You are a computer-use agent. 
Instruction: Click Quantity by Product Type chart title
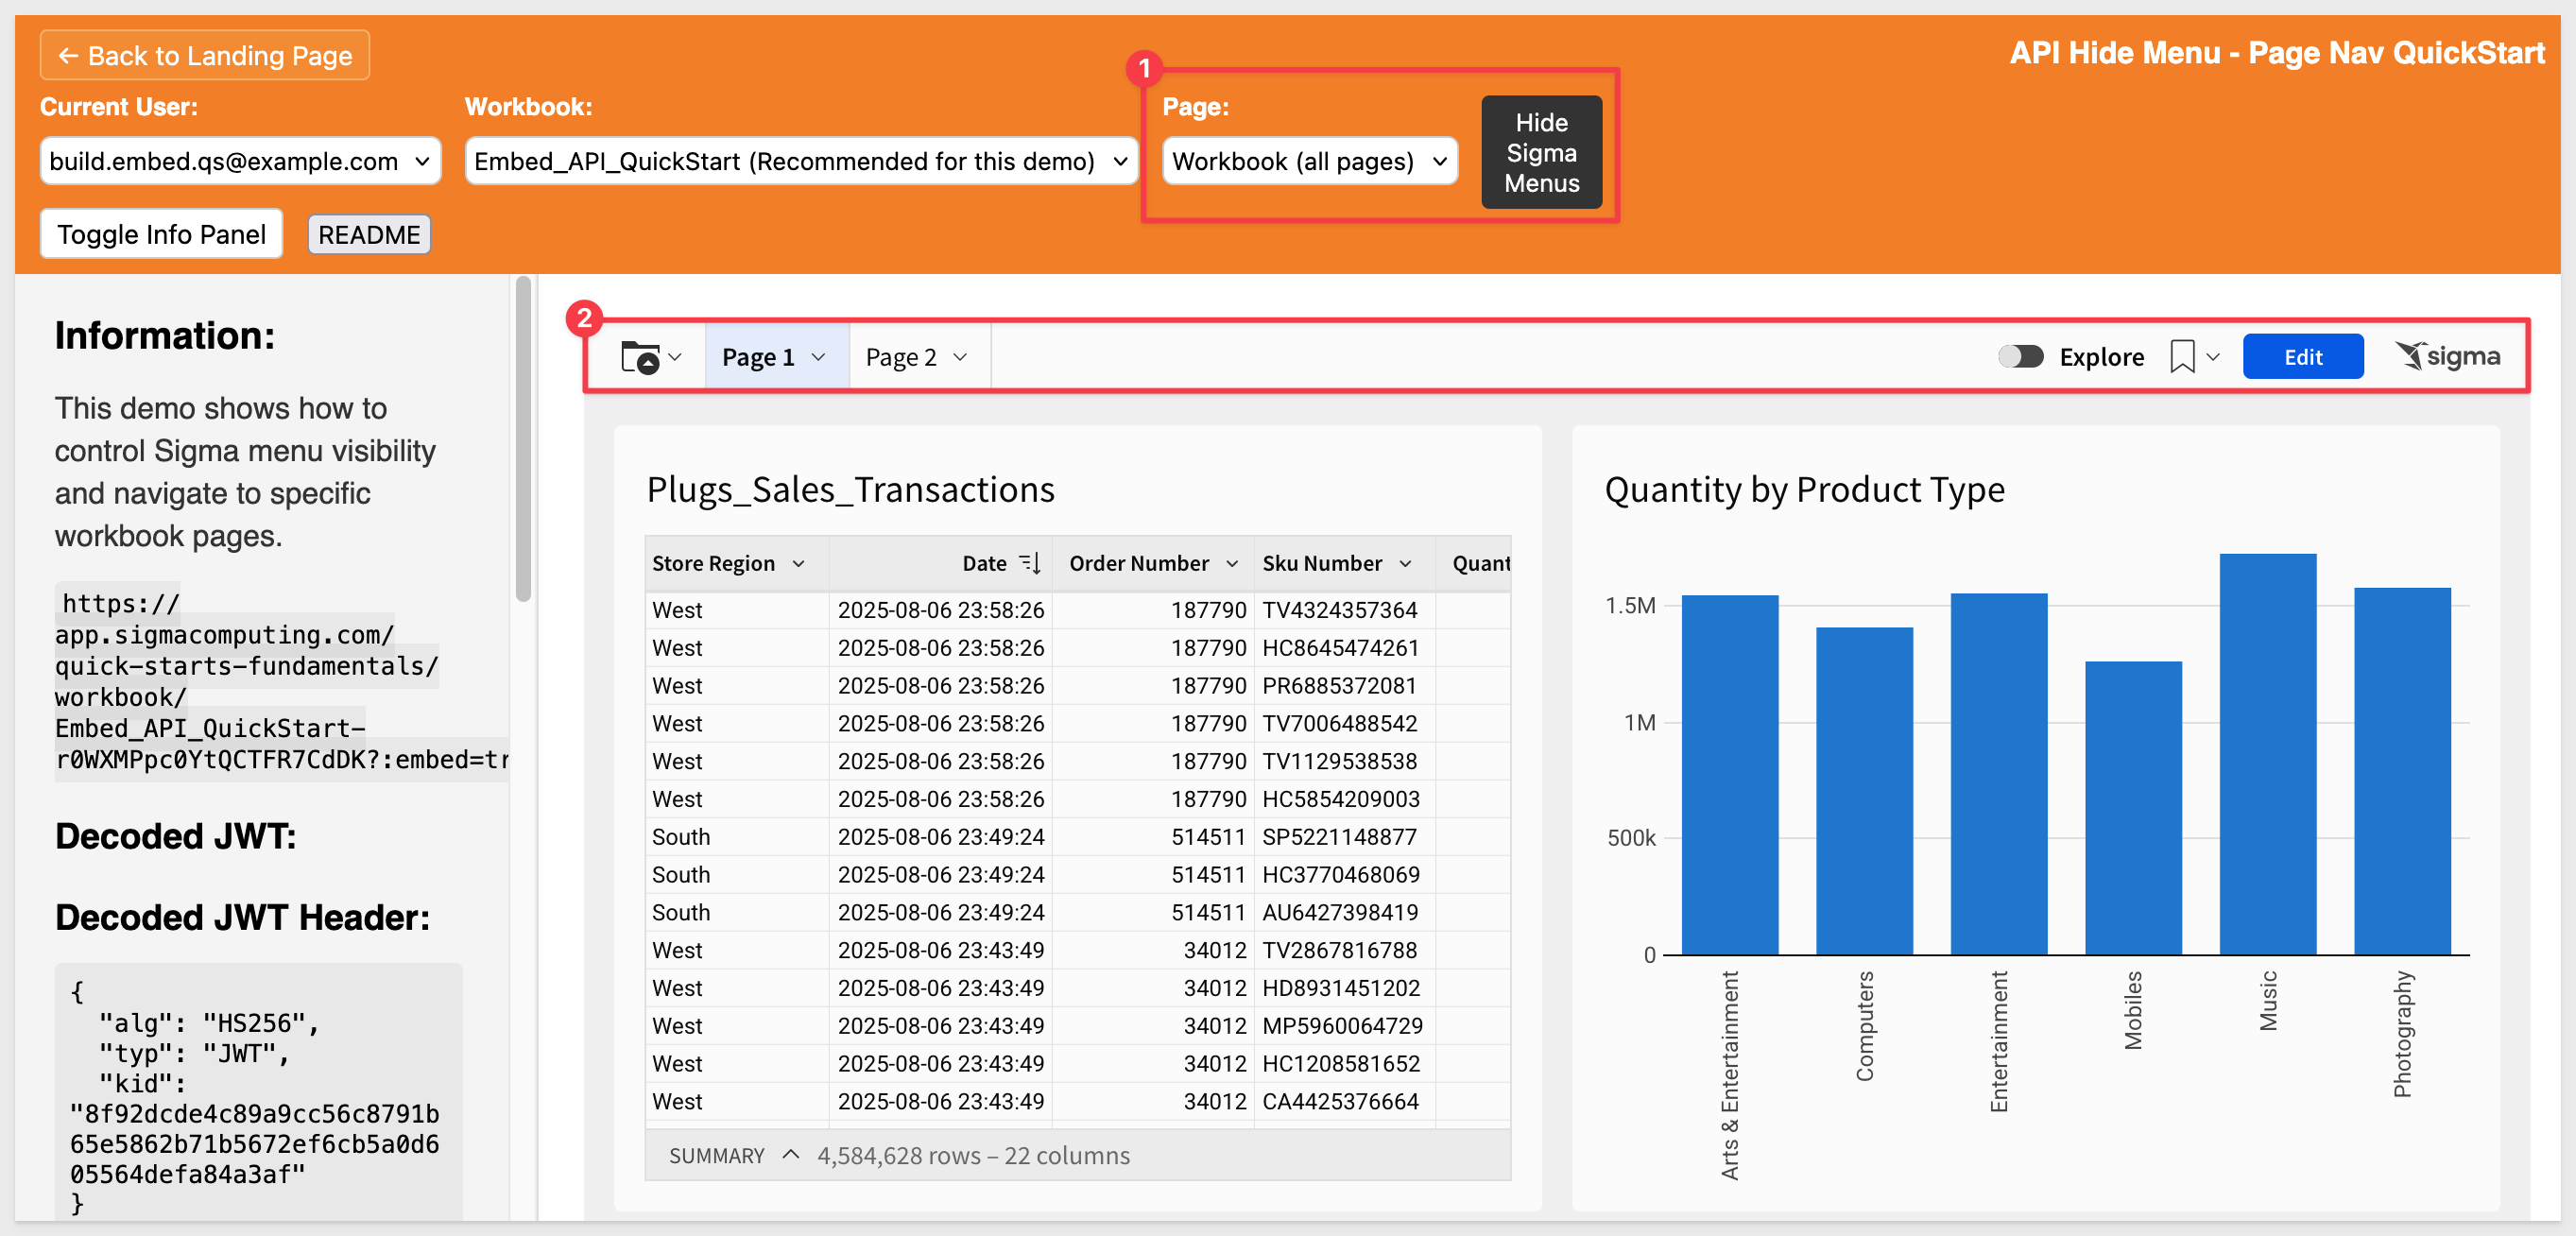1804,490
